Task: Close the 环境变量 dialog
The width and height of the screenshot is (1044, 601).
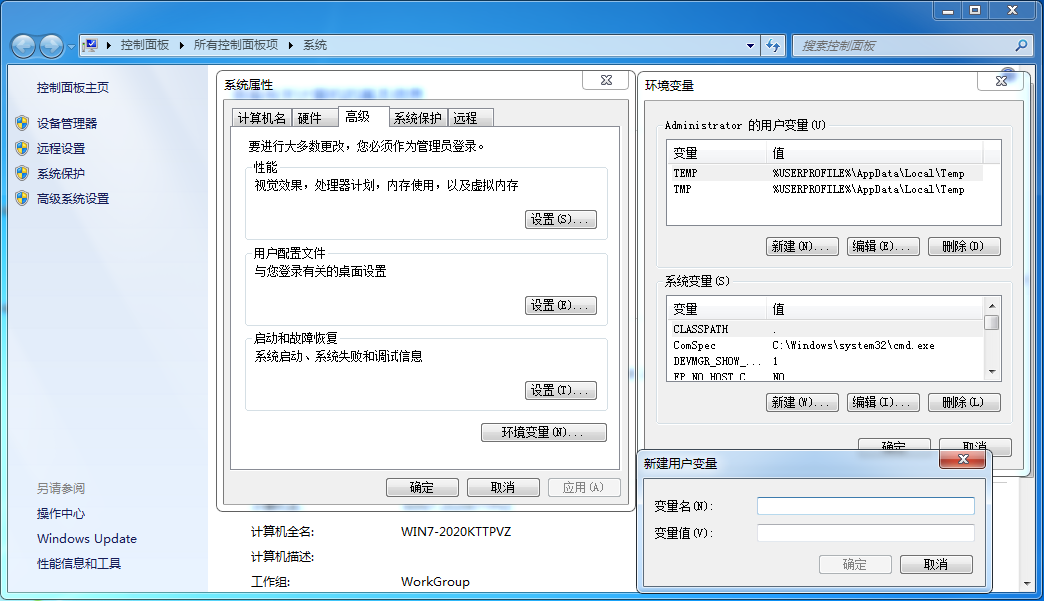Action: coord(1001,81)
